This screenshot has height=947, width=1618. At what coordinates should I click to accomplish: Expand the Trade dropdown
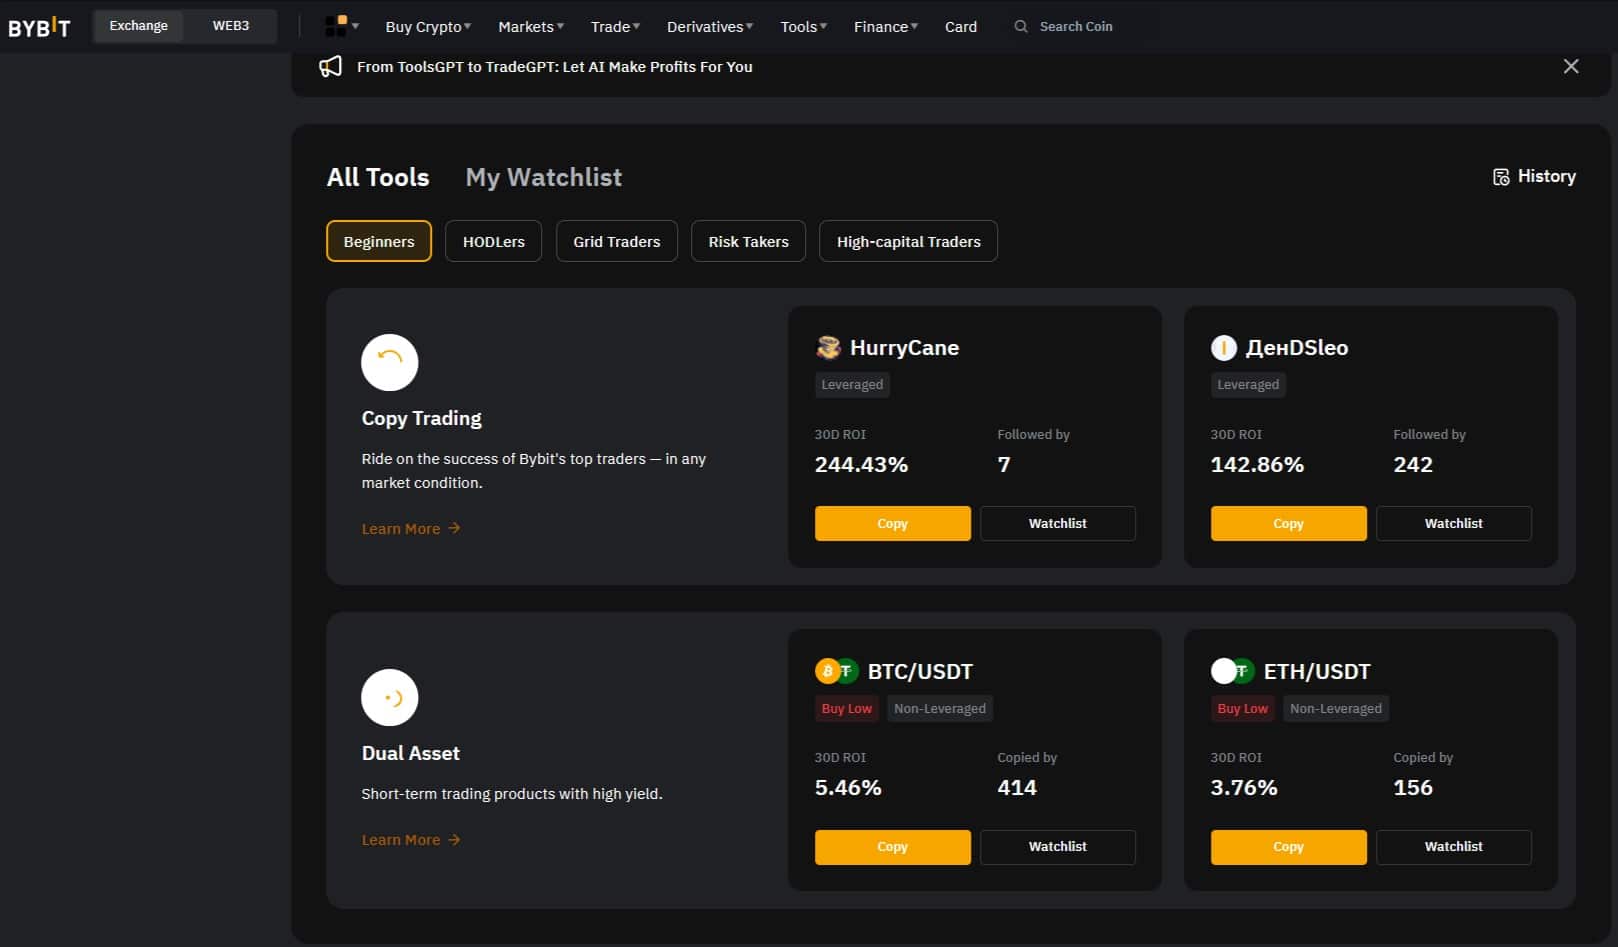point(615,27)
